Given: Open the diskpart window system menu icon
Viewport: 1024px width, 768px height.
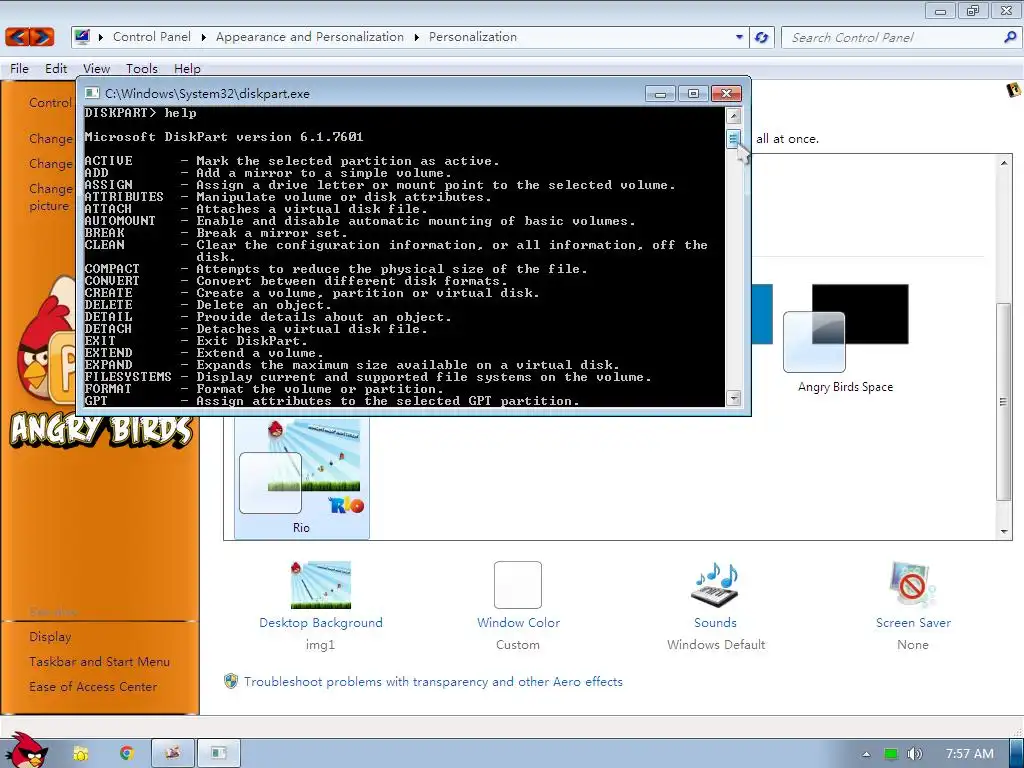Looking at the screenshot, I should (92, 93).
